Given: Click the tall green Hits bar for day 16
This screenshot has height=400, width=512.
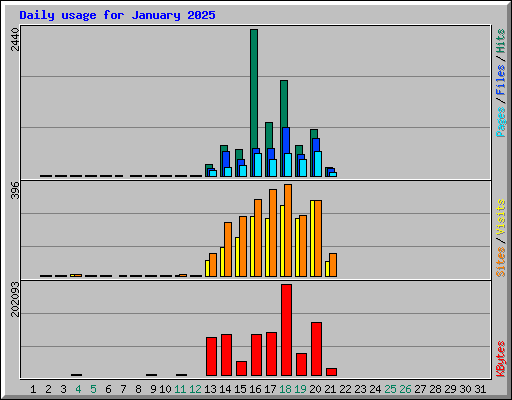Looking at the screenshot, I should [254, 89].
